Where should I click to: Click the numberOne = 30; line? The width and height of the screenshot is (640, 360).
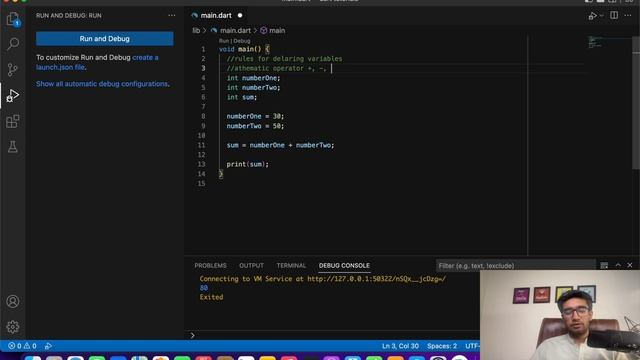[255, 116]
